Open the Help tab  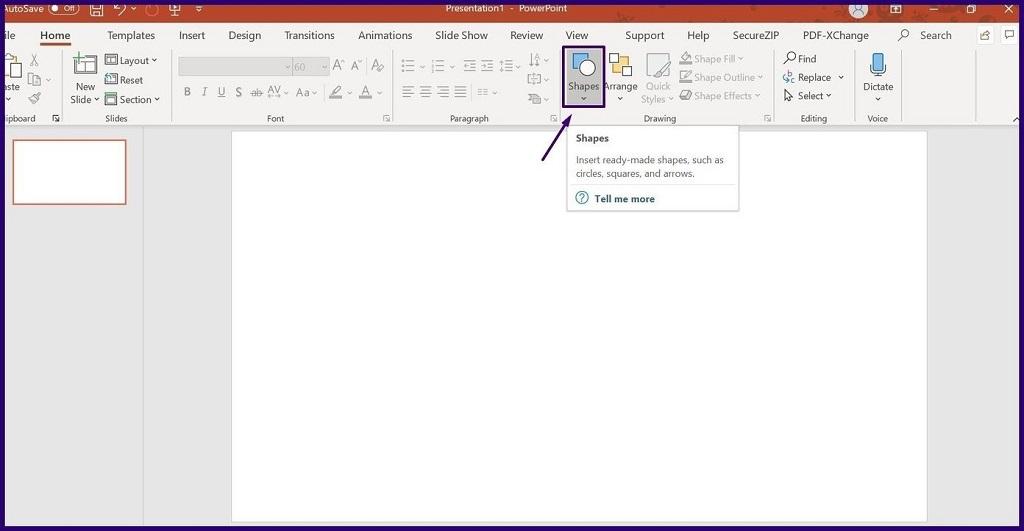698,35
